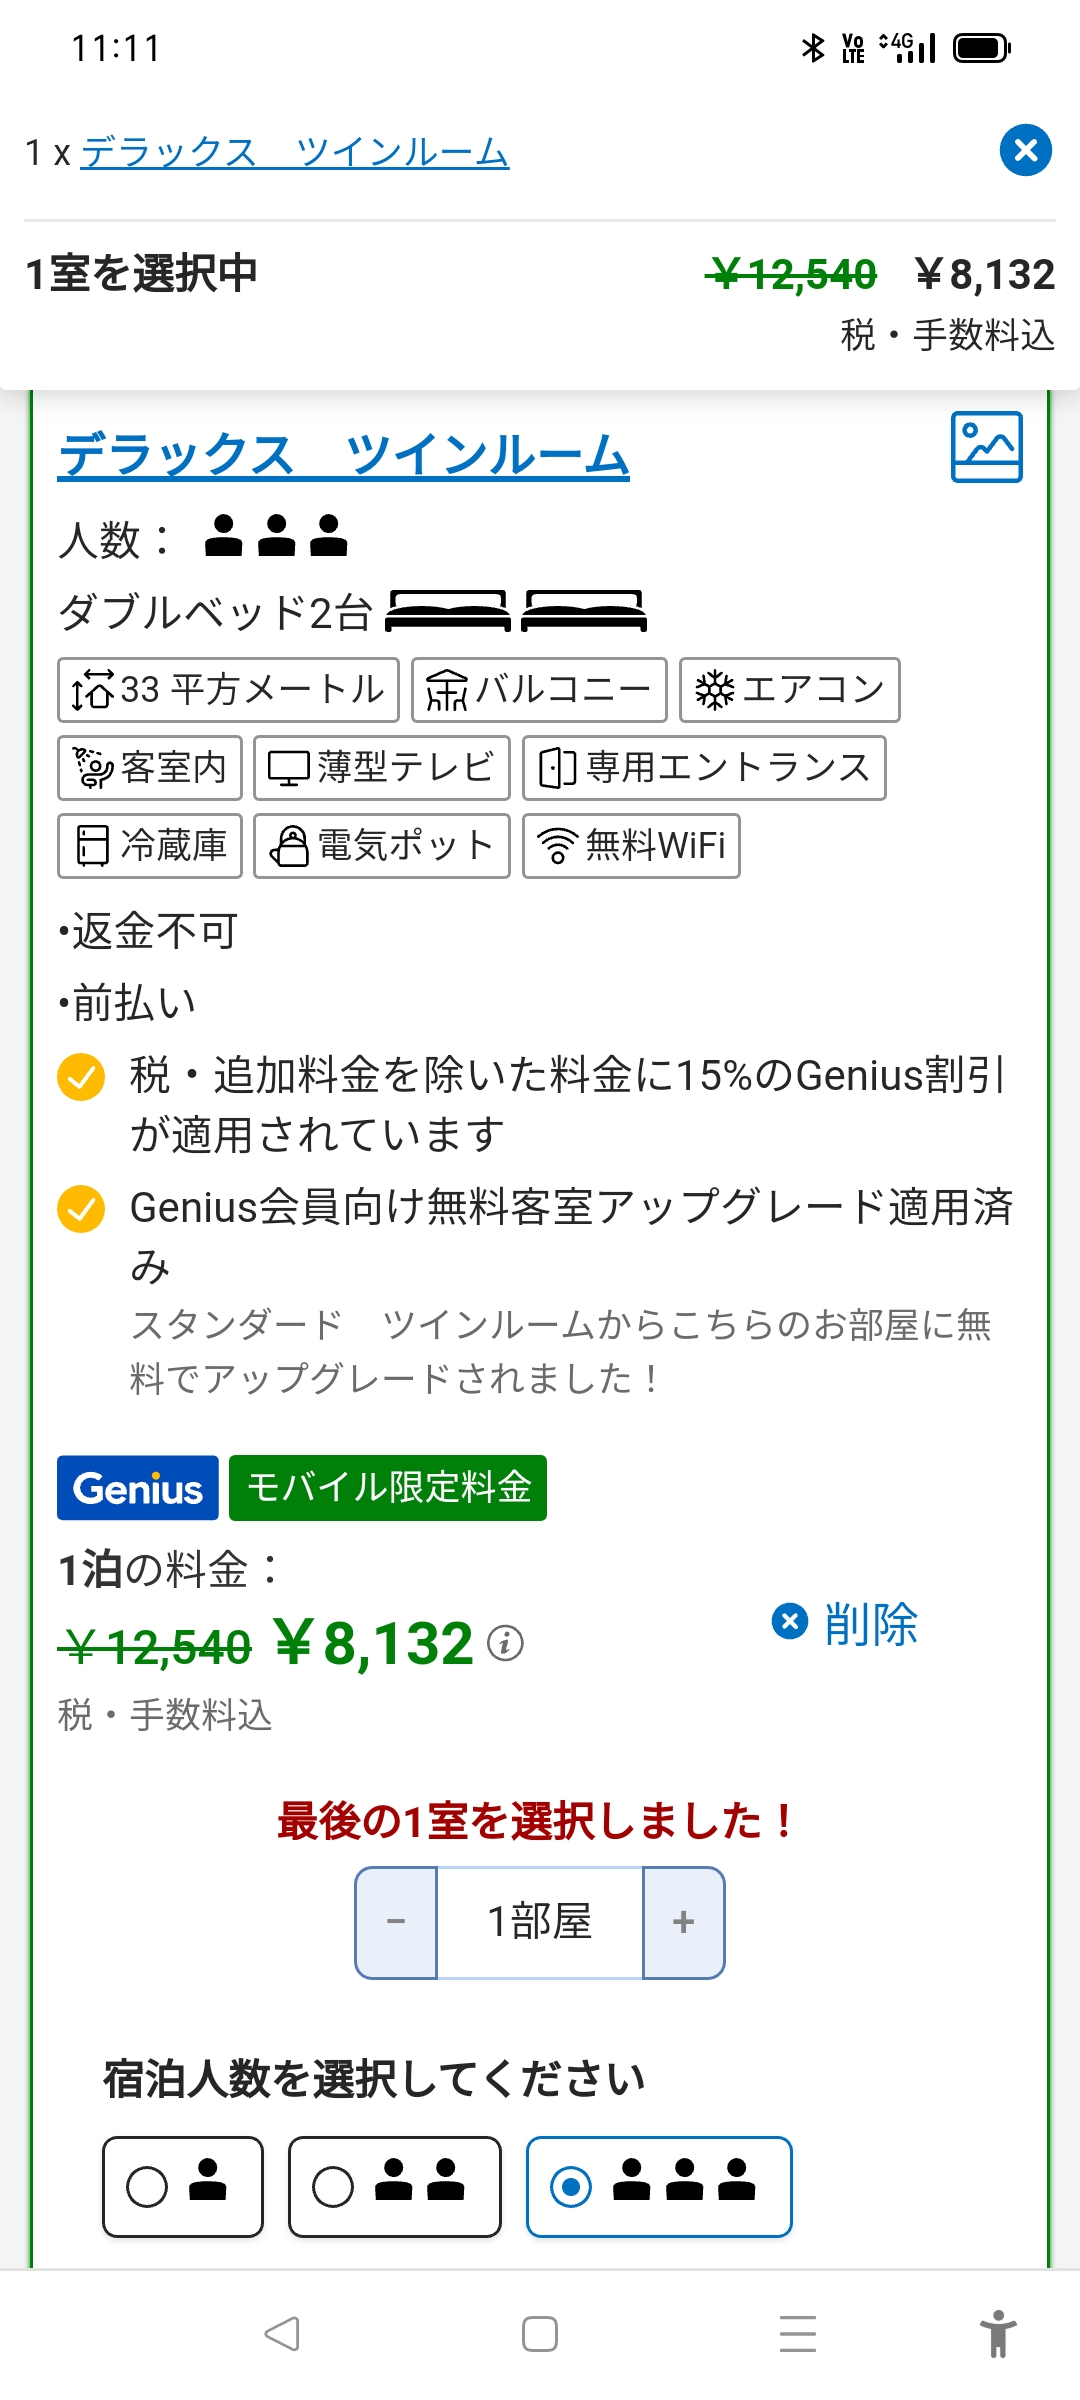Tap the blue X remove icon at top
This screenshot has width=1080, height=2400.
[x=1025, y=151]
